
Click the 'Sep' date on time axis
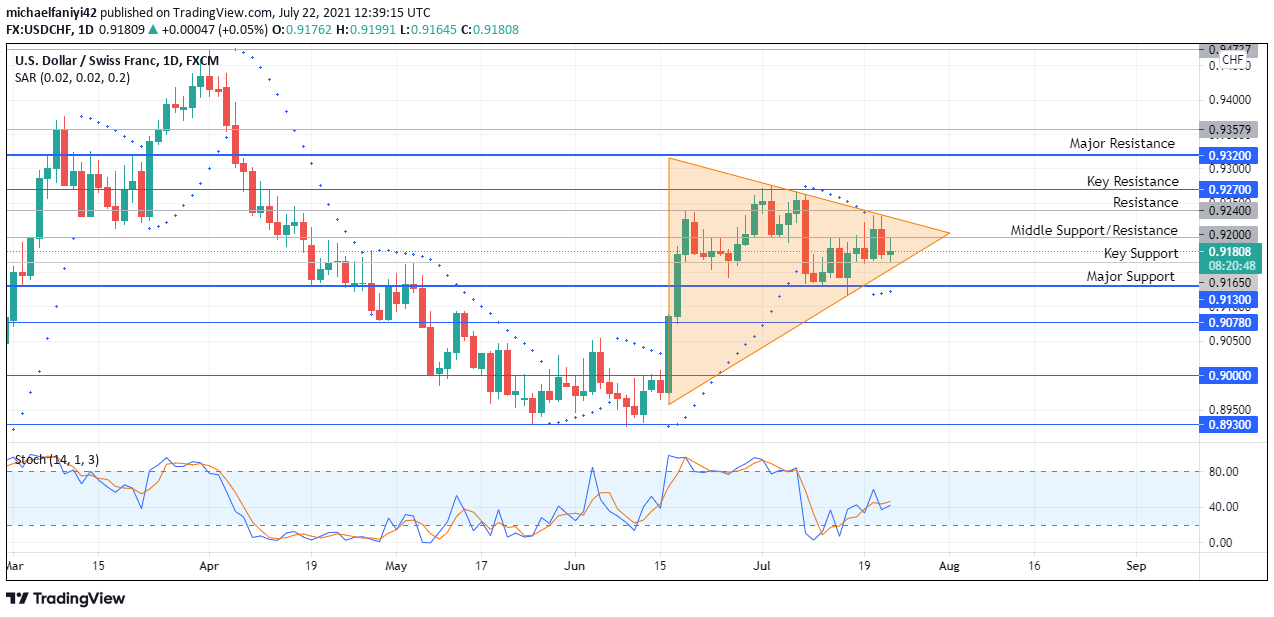[1136, 565]
